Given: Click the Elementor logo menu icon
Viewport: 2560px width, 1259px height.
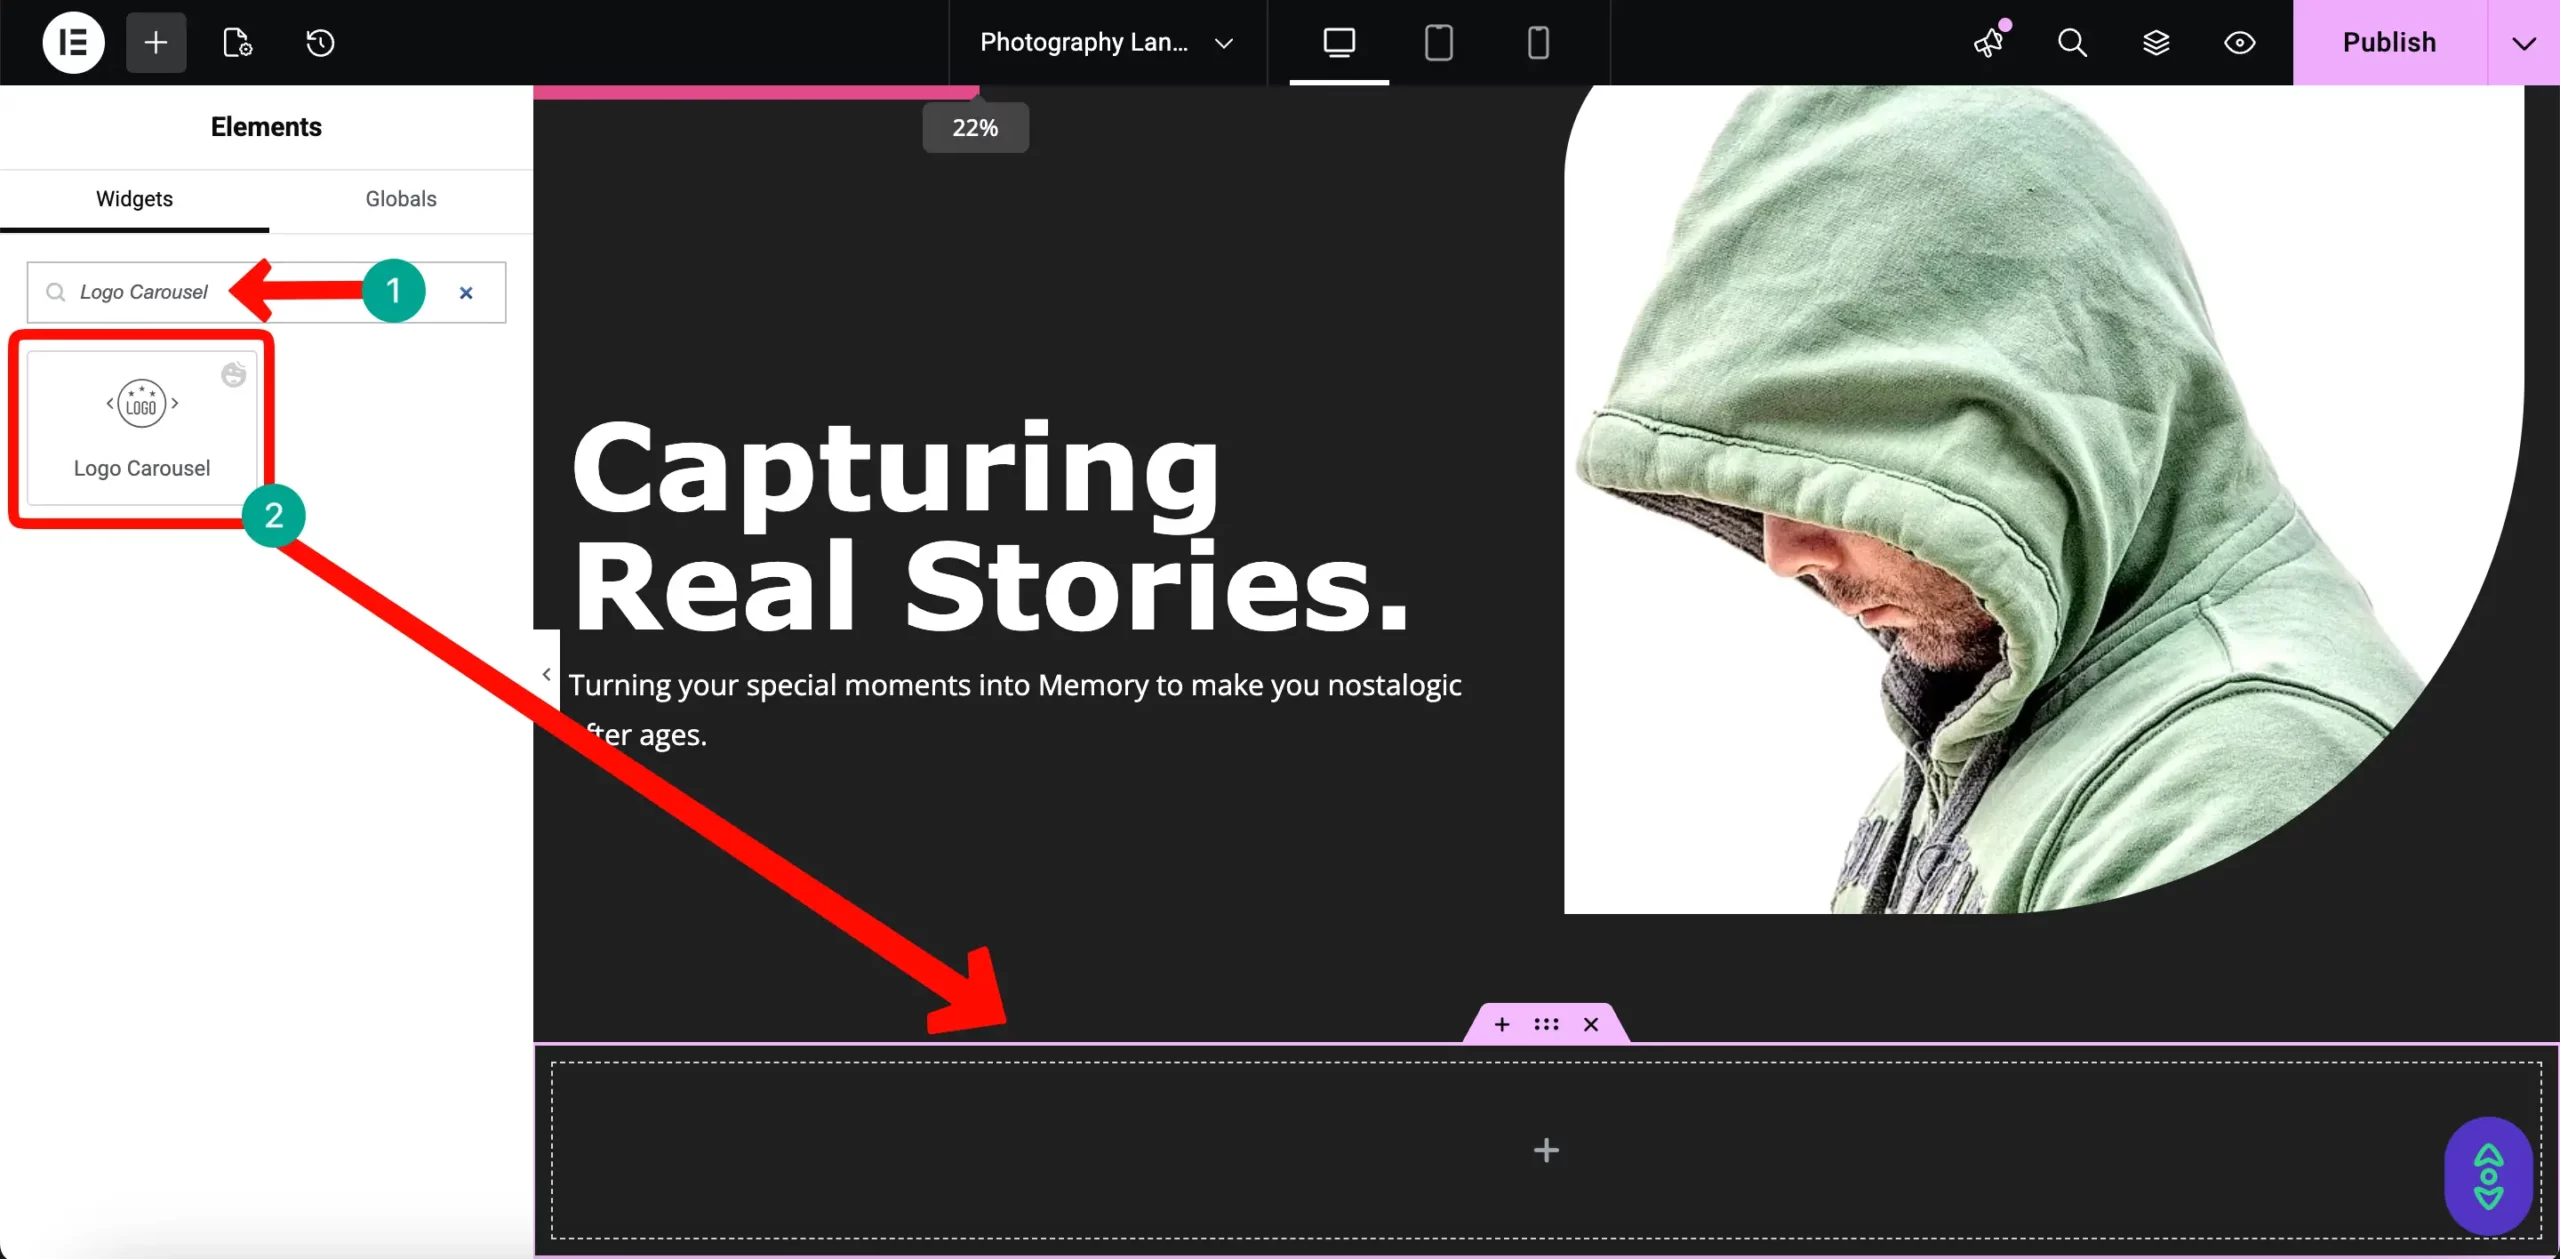Looking at the screenshot, I should (x=73, y=42).
